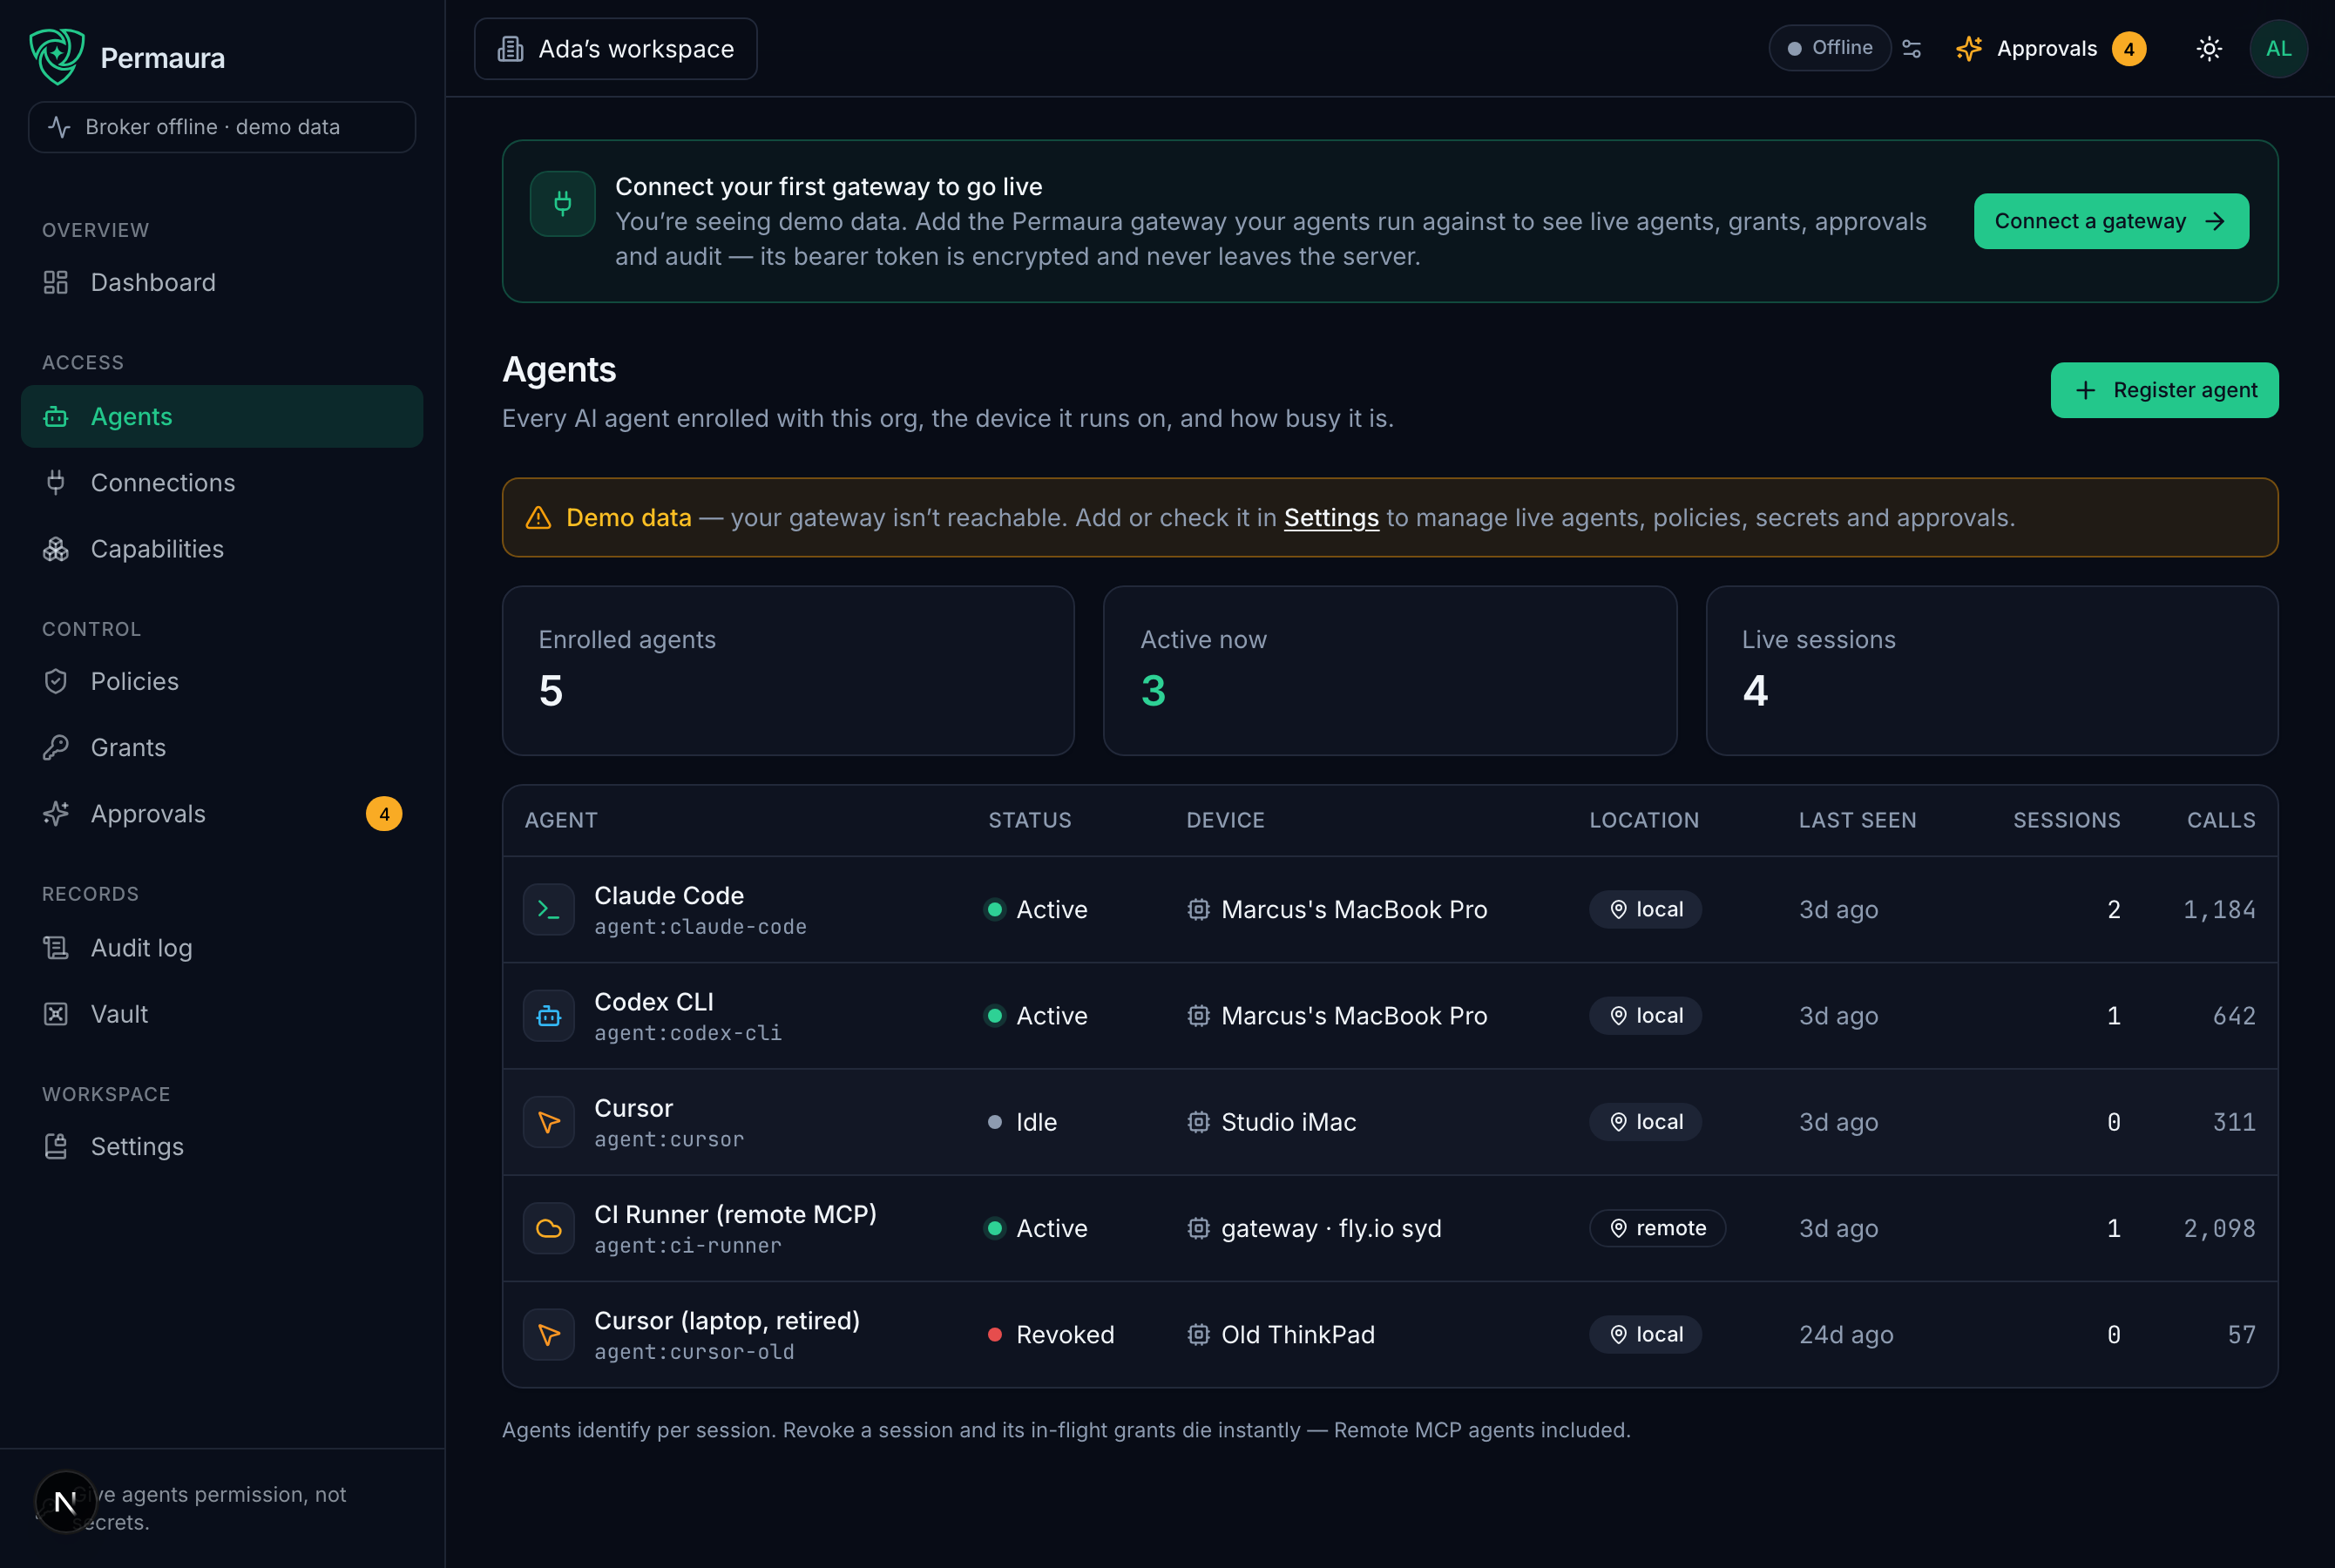Viewport: 2335px width, 1568px height.
Task: Click the agent:cursor row icon
Action: pyautogui.click(x=549, y=1123)
